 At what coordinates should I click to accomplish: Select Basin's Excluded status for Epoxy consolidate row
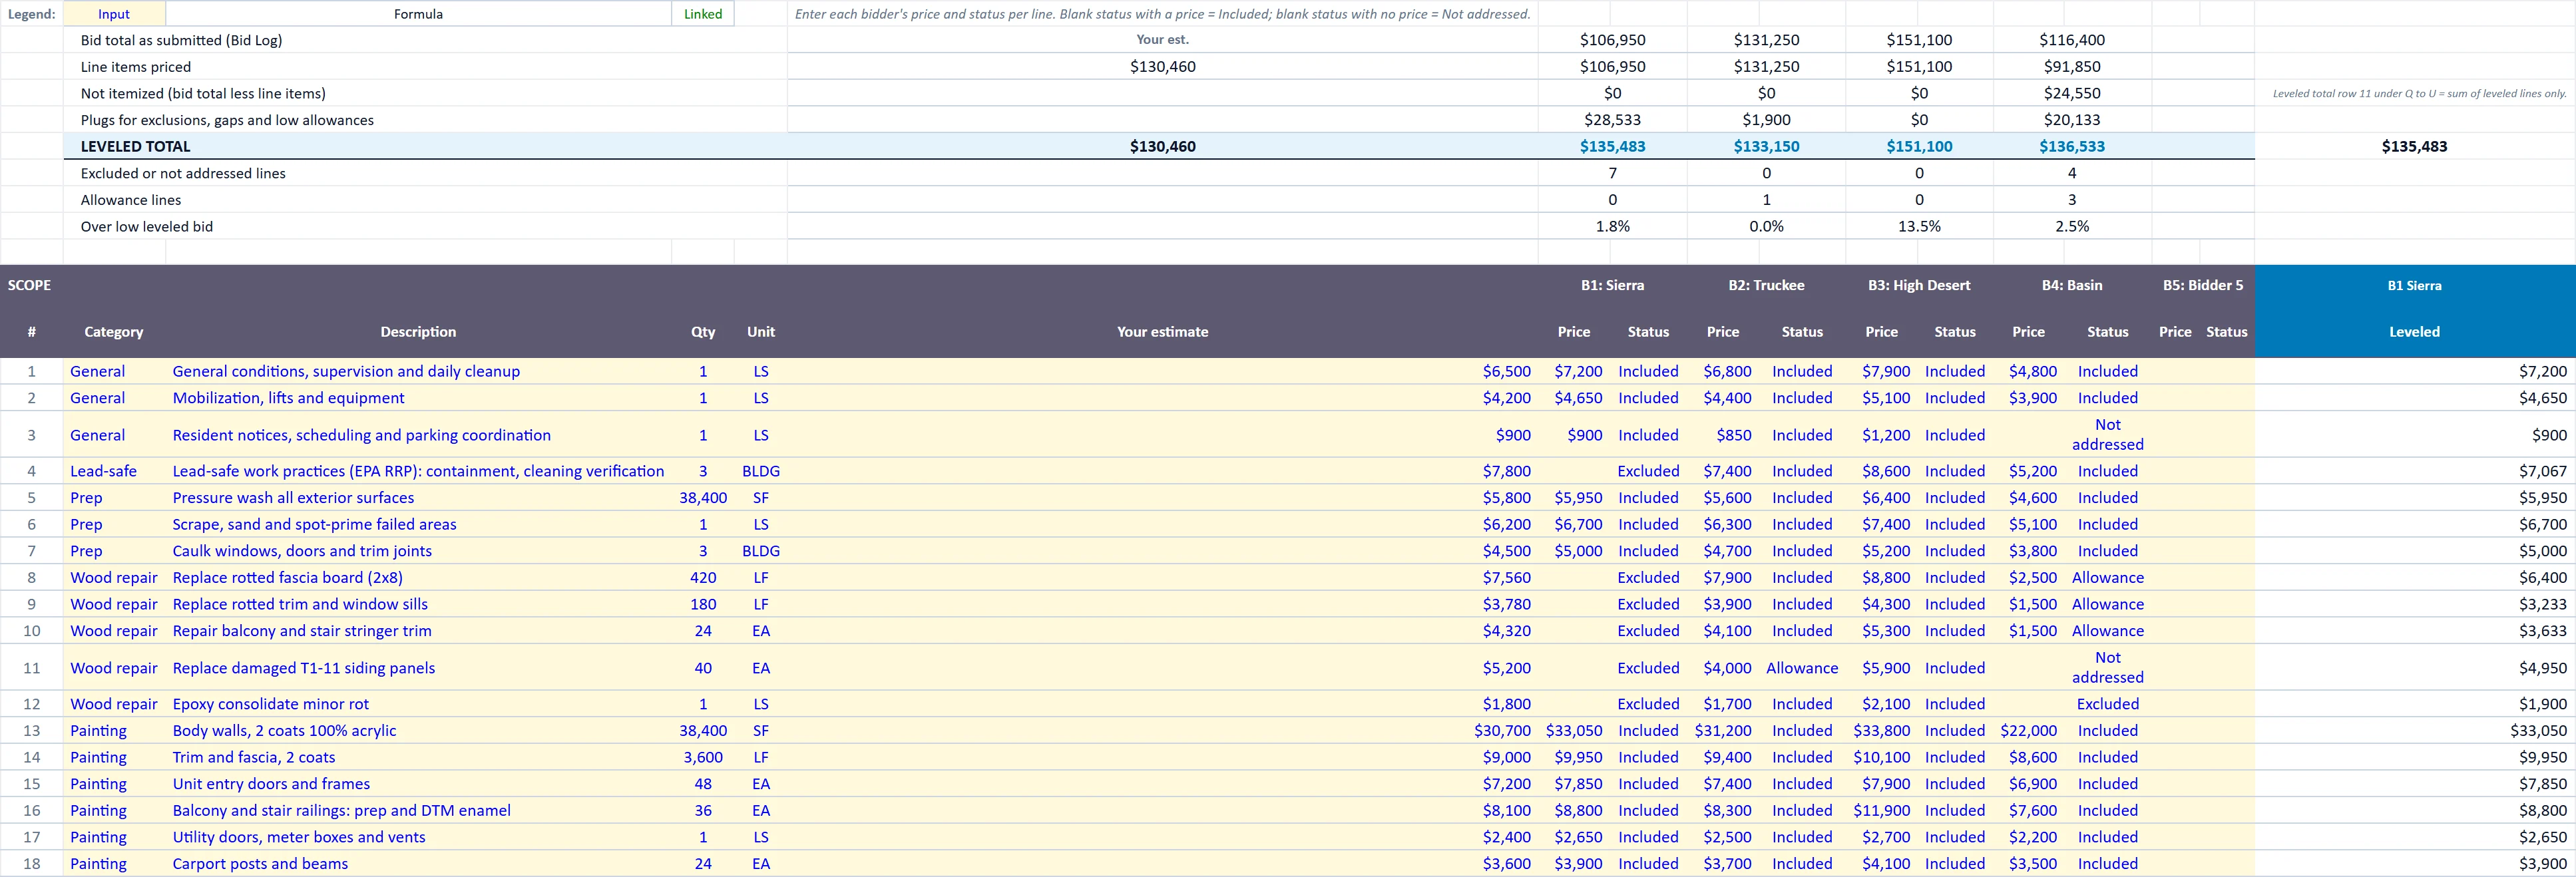click(2107, 704)
